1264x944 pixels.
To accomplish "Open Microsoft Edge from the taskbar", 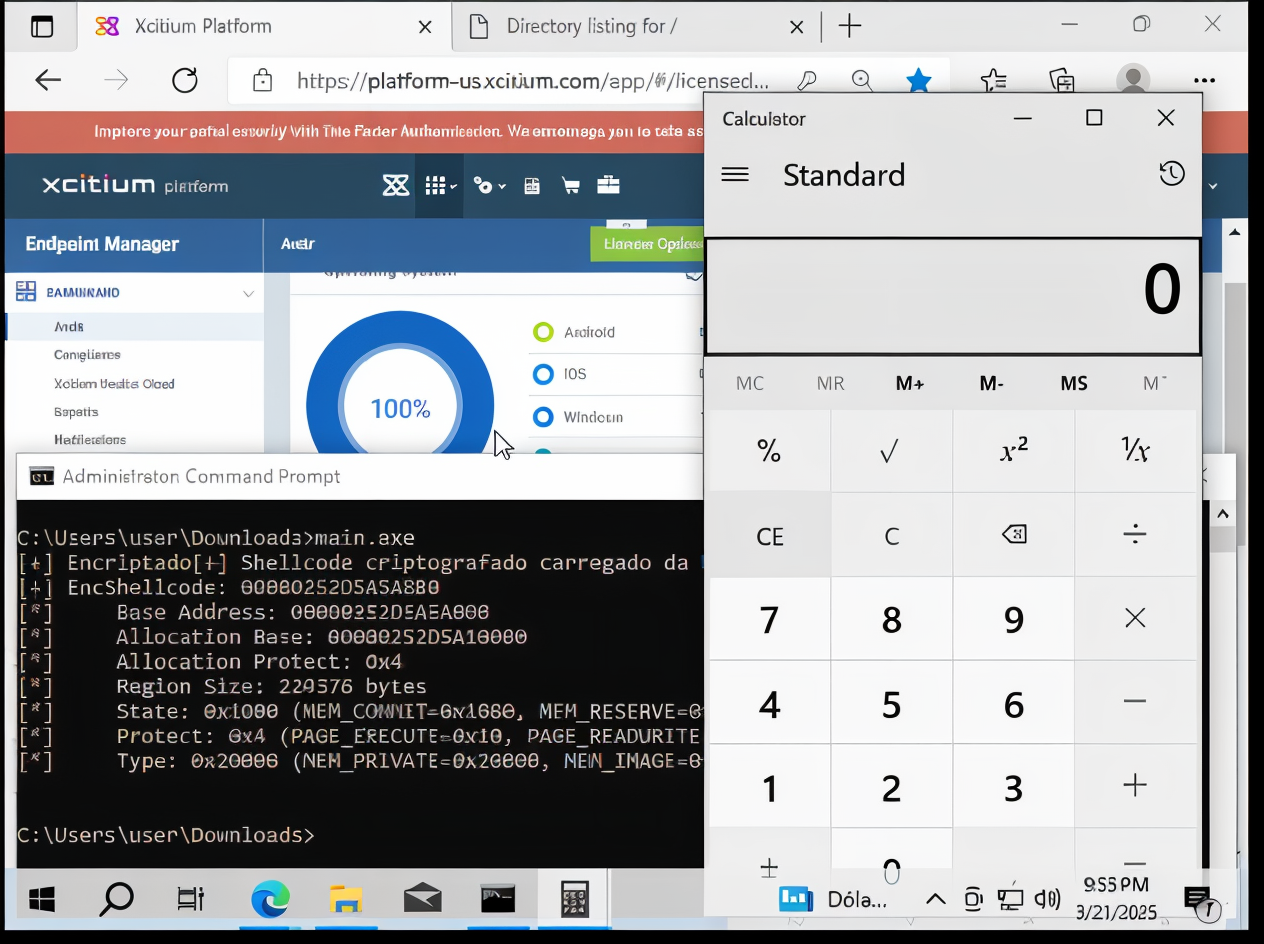I will pyautogui.click(x=270, y=899).
